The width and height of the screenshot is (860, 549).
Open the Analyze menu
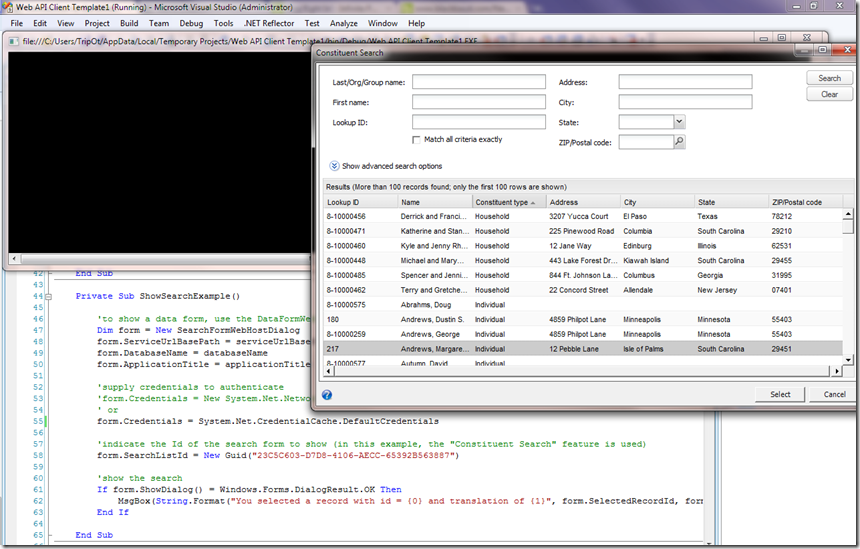point(344,23)
